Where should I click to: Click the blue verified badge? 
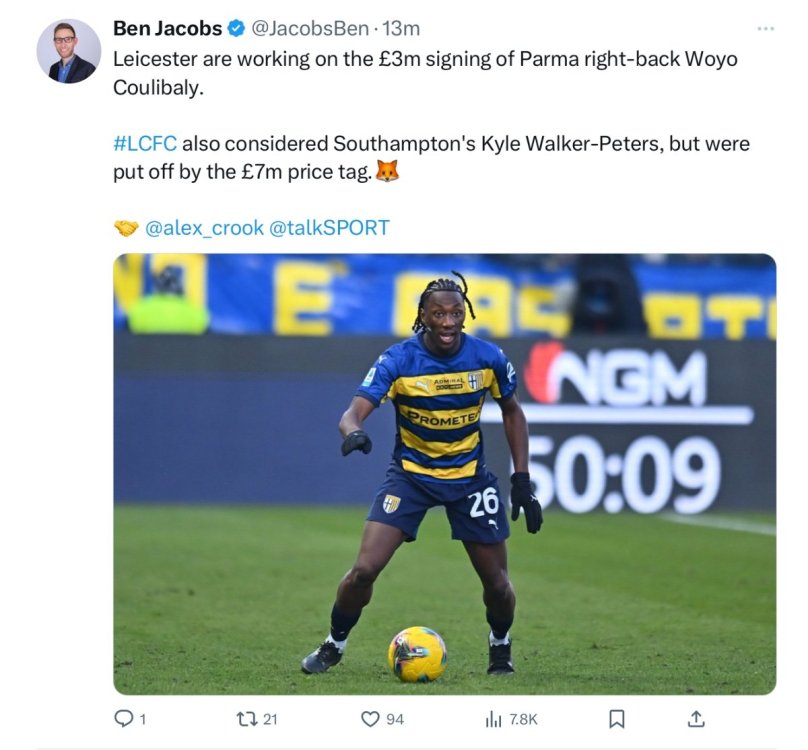point(236,29)
